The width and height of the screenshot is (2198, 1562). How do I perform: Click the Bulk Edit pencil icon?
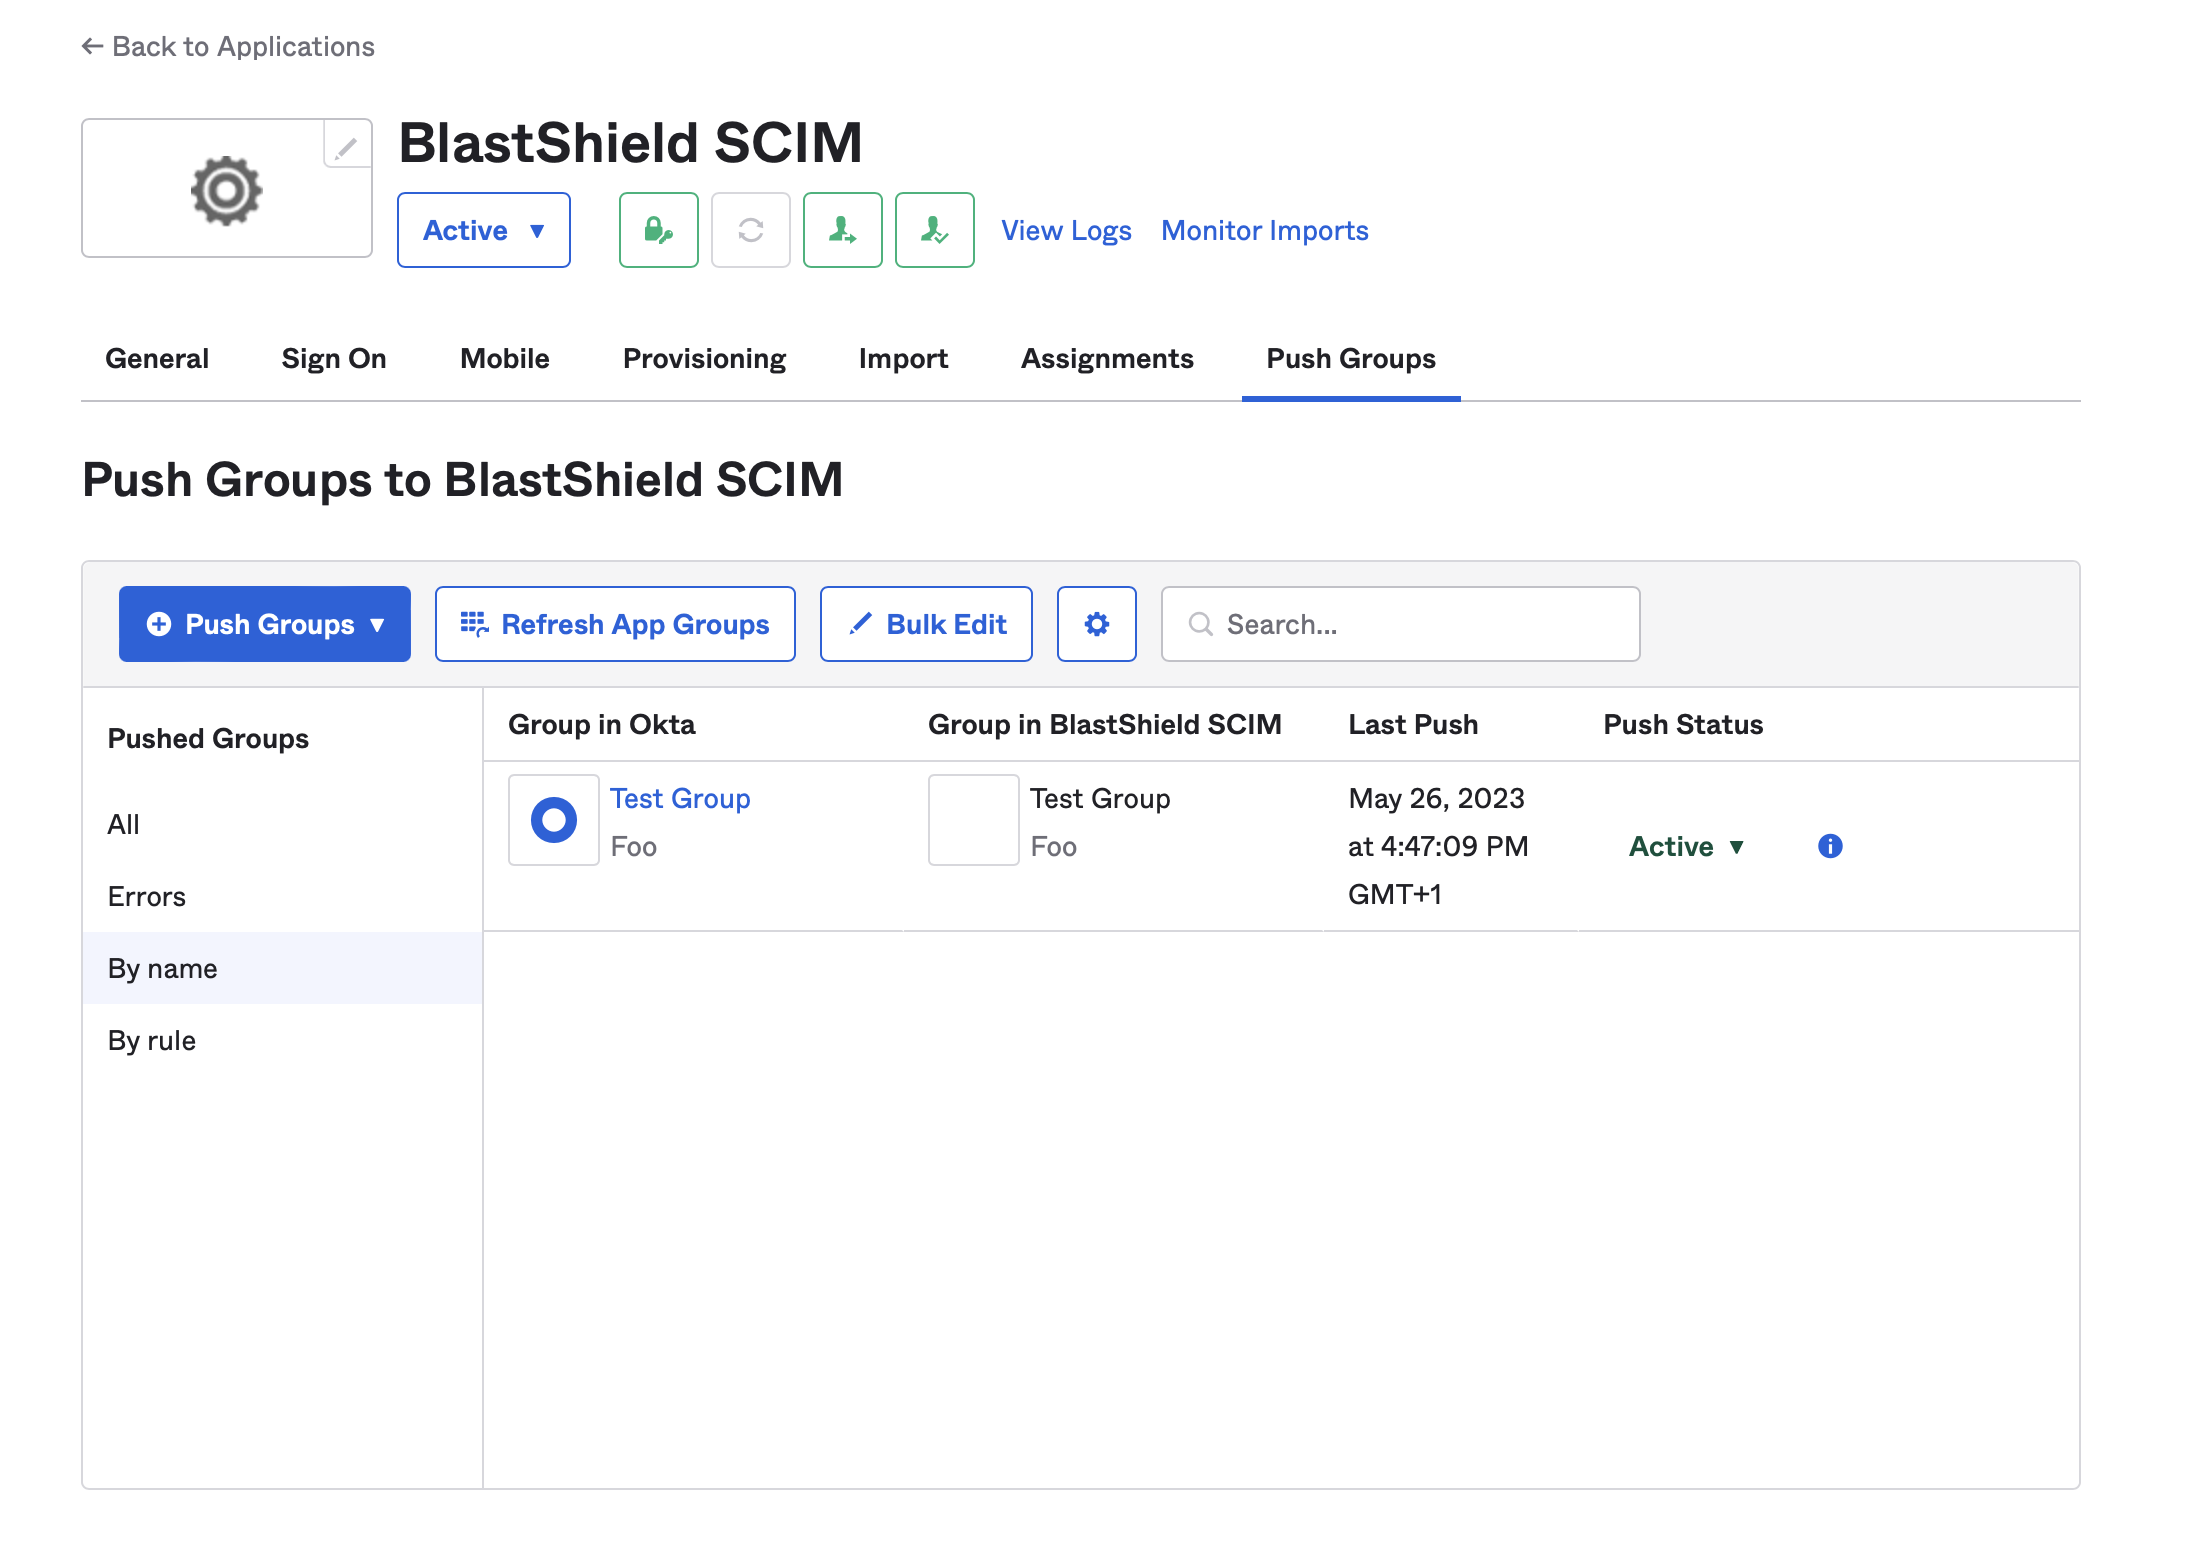(862, 623)
